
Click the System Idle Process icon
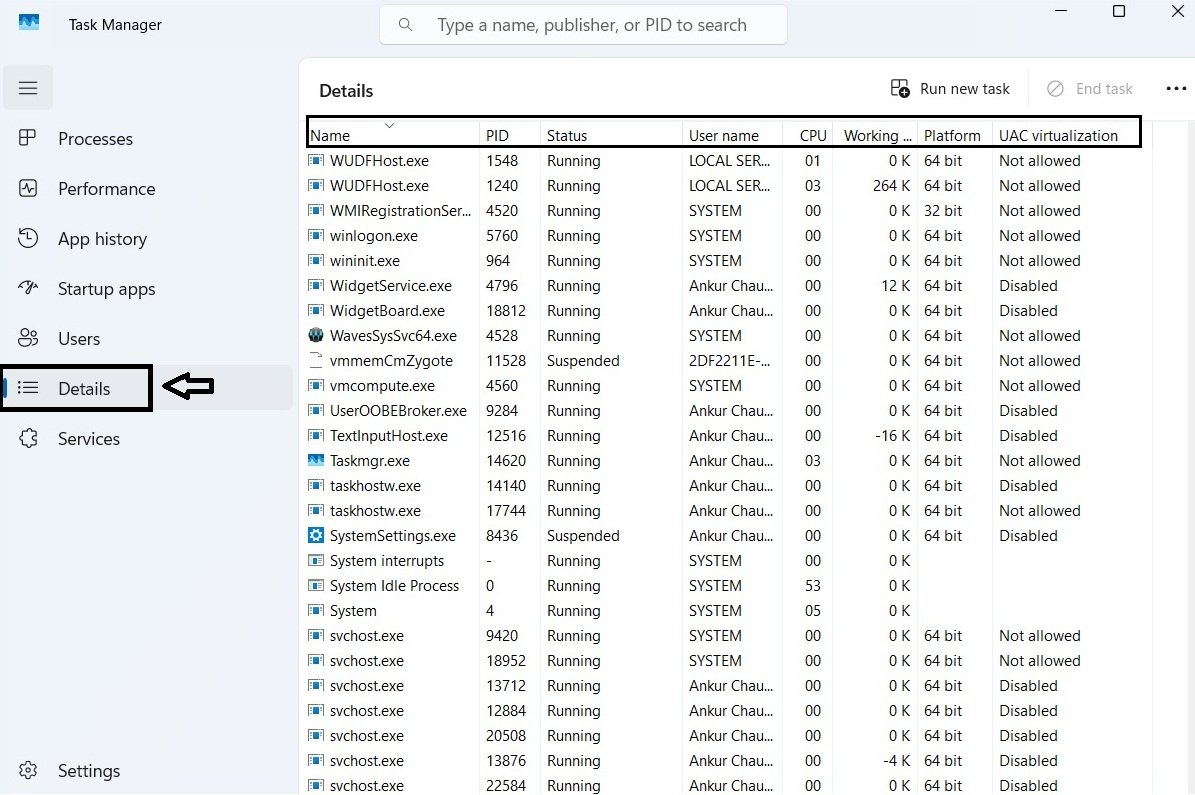pyautogui.click(x=316, y=585)
